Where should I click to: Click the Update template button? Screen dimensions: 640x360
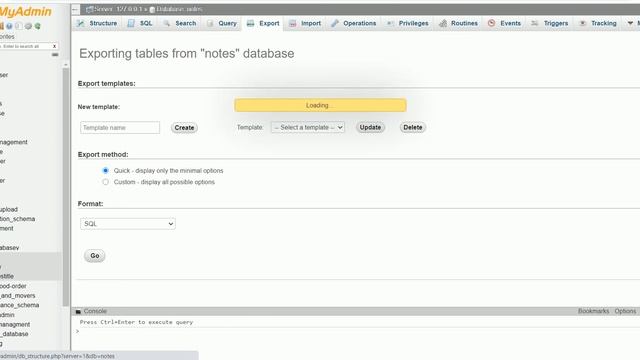(x=370, y=127)
